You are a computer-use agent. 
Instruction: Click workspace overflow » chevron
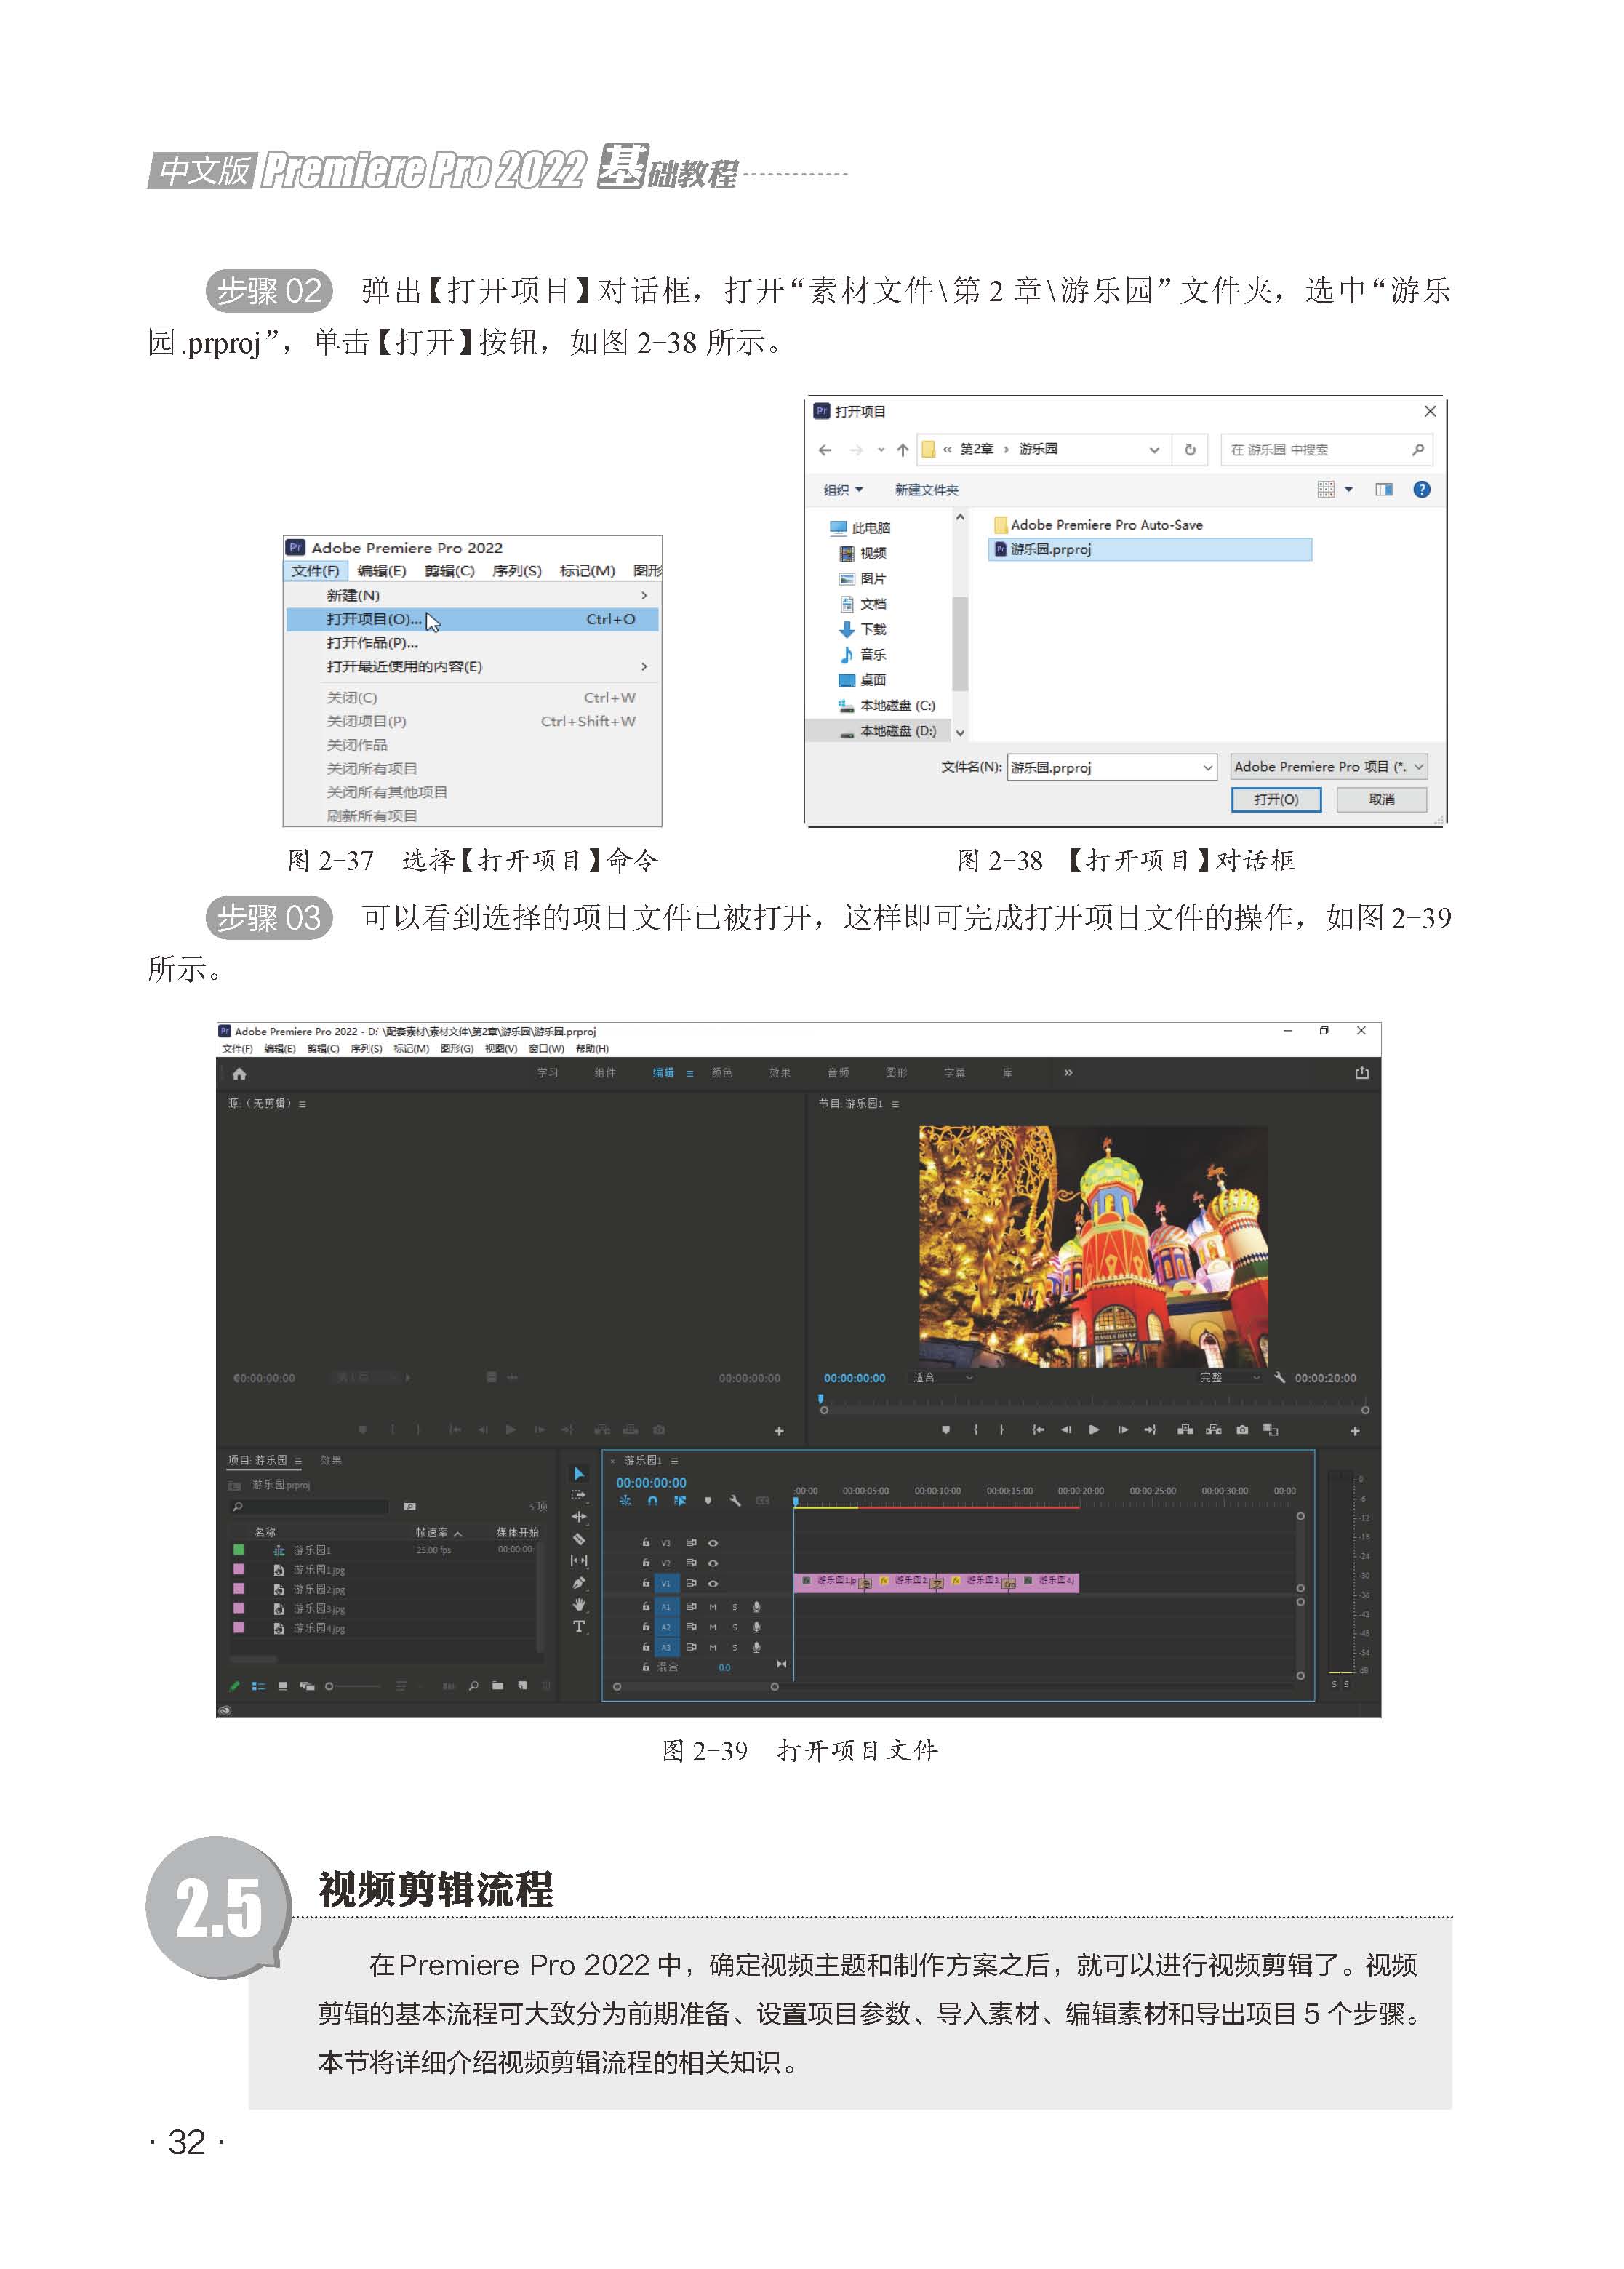[1068, 1072]
